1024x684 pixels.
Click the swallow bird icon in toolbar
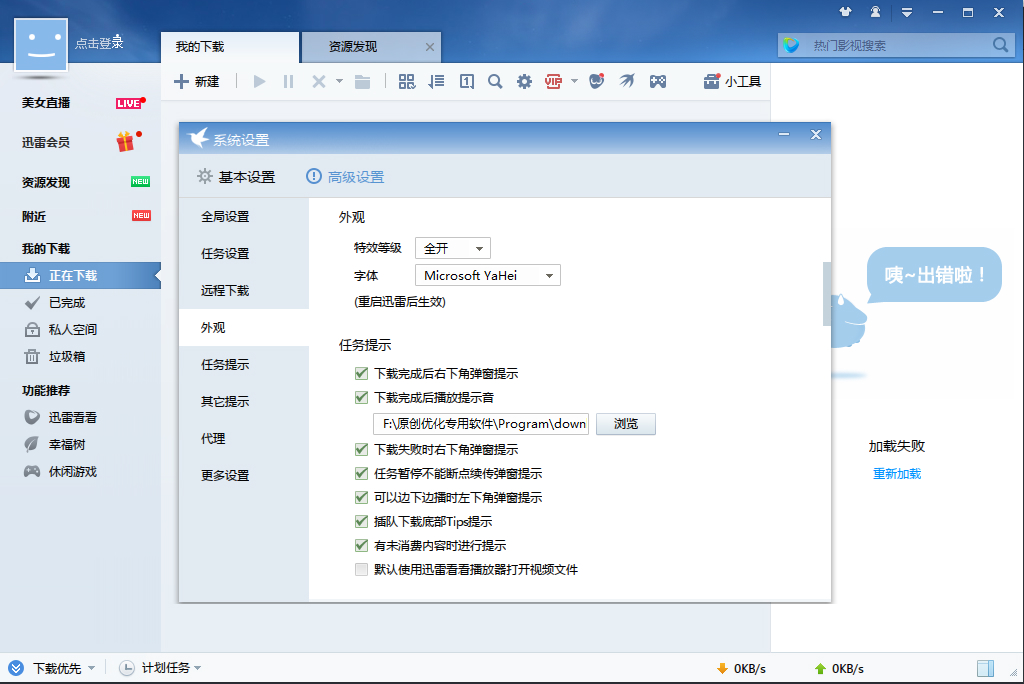click(627, 82)
